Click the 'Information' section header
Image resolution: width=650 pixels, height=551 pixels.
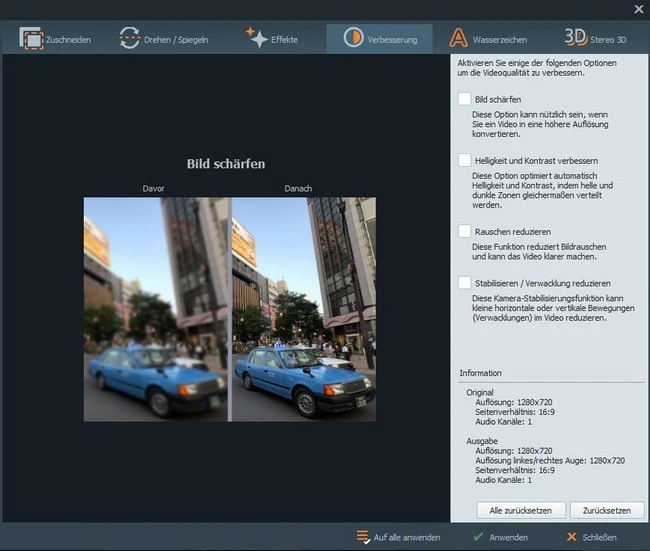pyautogui.click(x=480, y=373)
